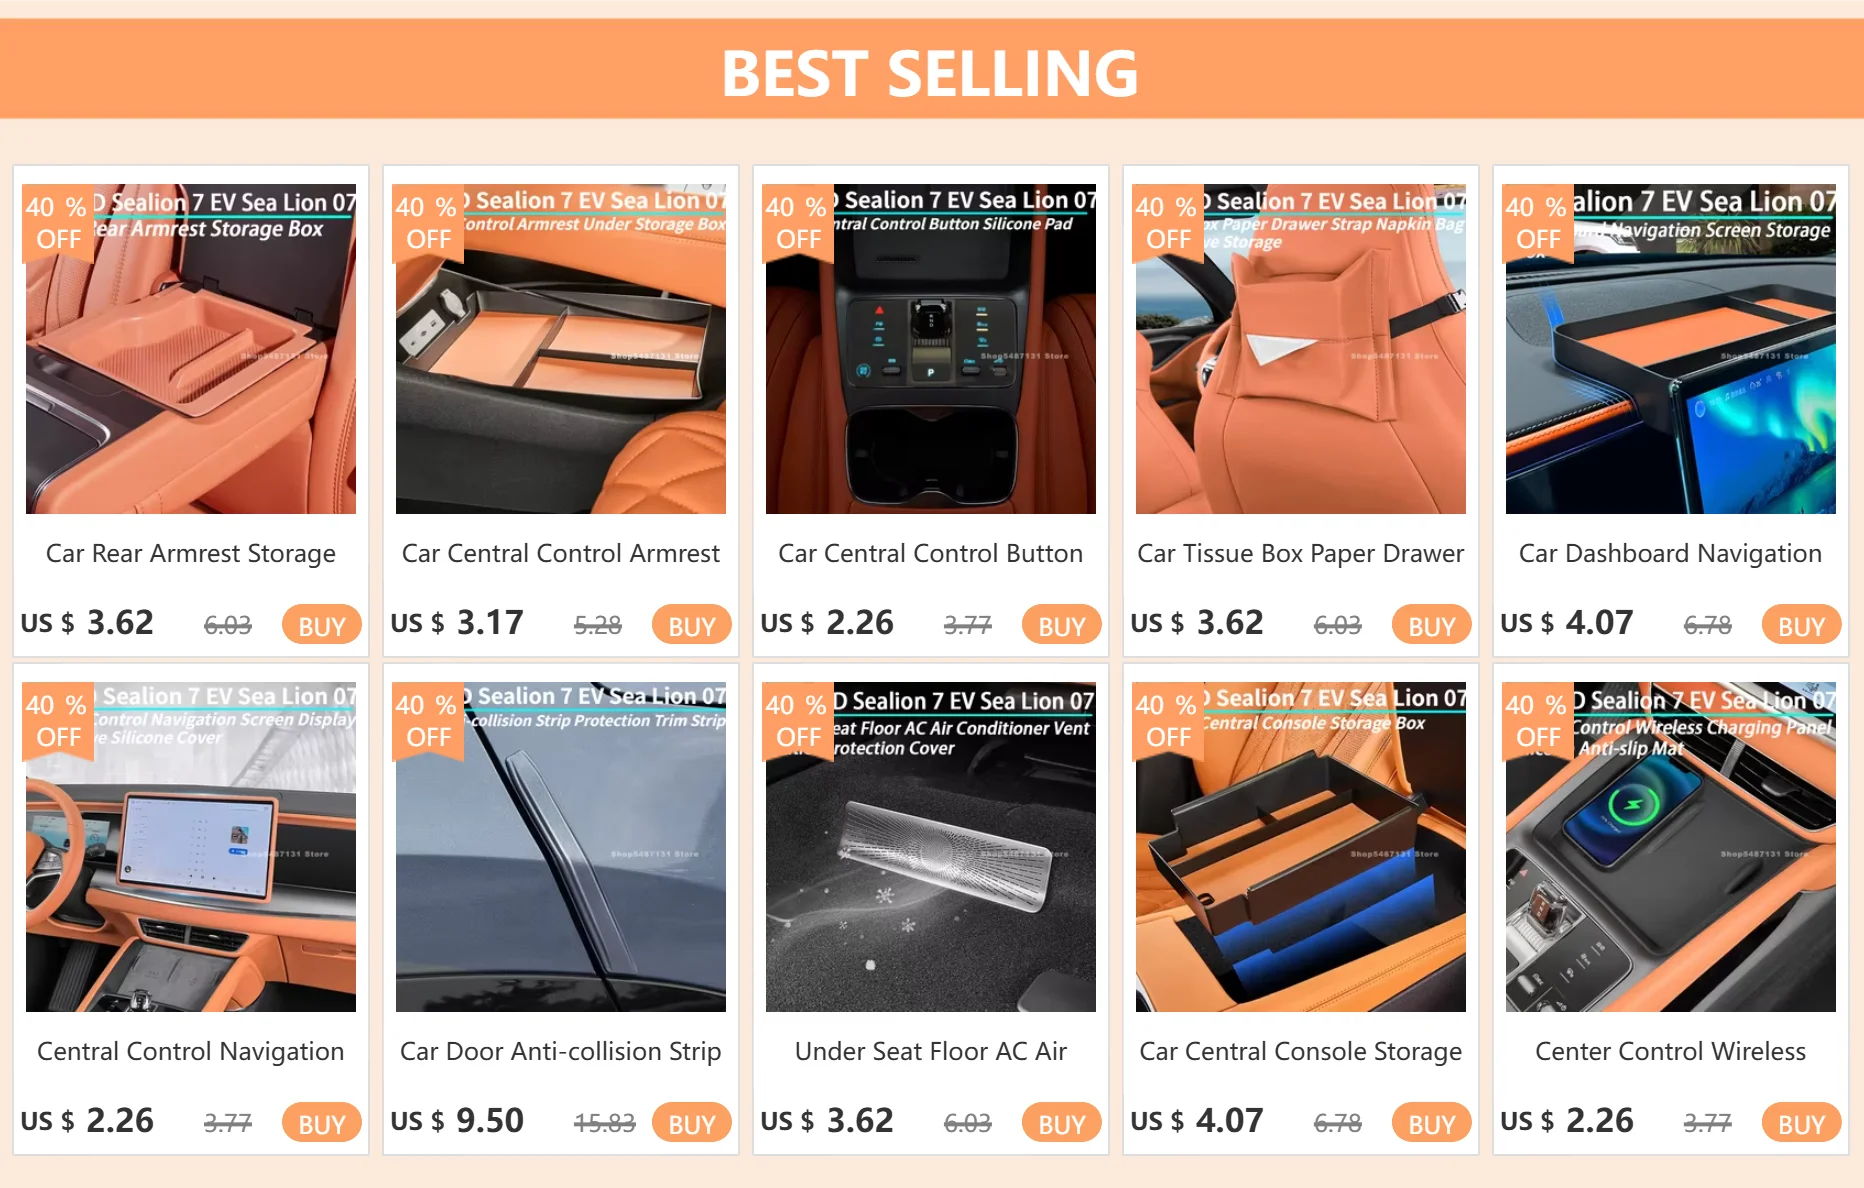1864x1188 pixels.
Task: Click BUY for Center Control Wireless
Action: (1801, 1123)
